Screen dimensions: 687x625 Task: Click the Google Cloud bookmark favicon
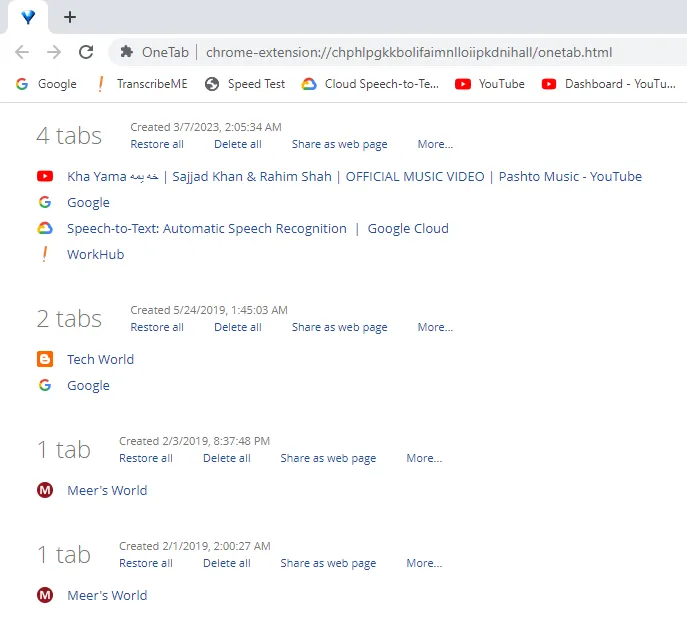pyautogui.click(x=309, y=84)
